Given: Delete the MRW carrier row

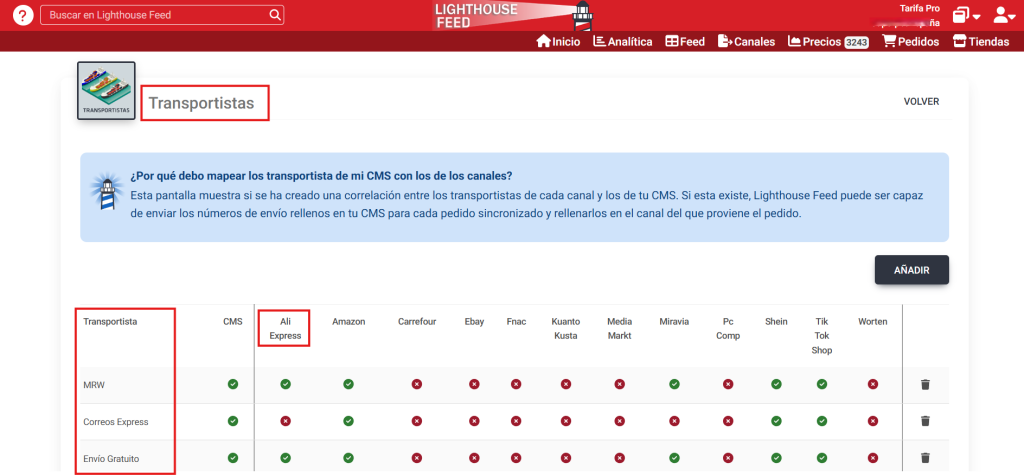Looking at the screenshot, I should click(x=925, y=384).
